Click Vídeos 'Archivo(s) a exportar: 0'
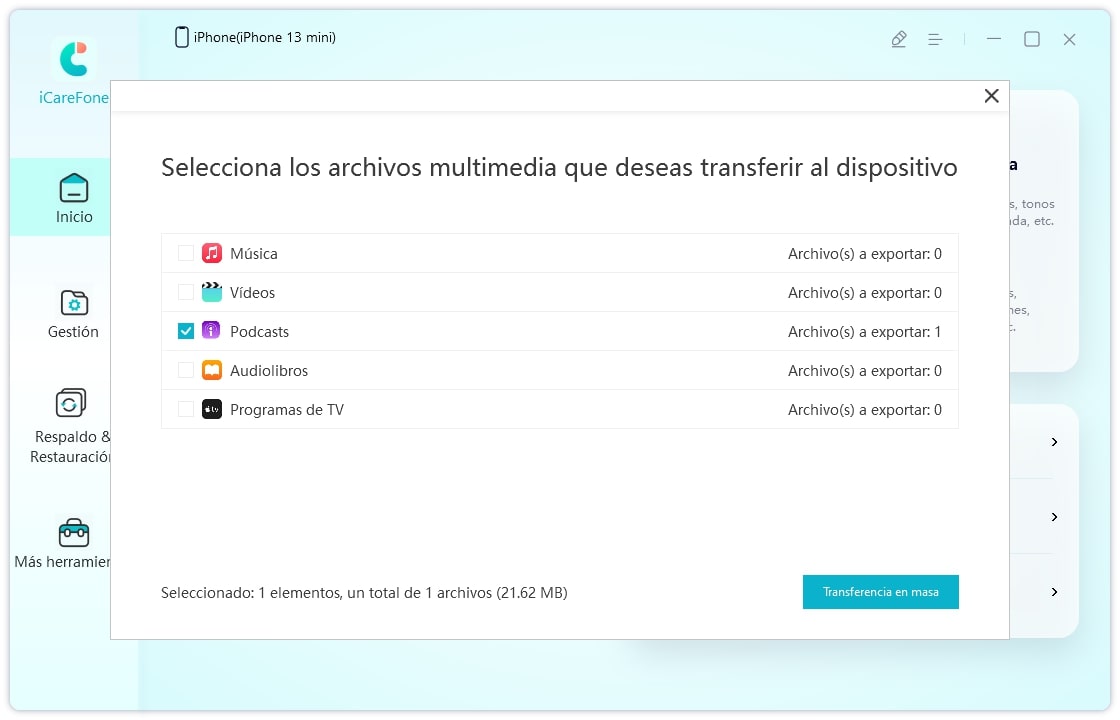 864,293
